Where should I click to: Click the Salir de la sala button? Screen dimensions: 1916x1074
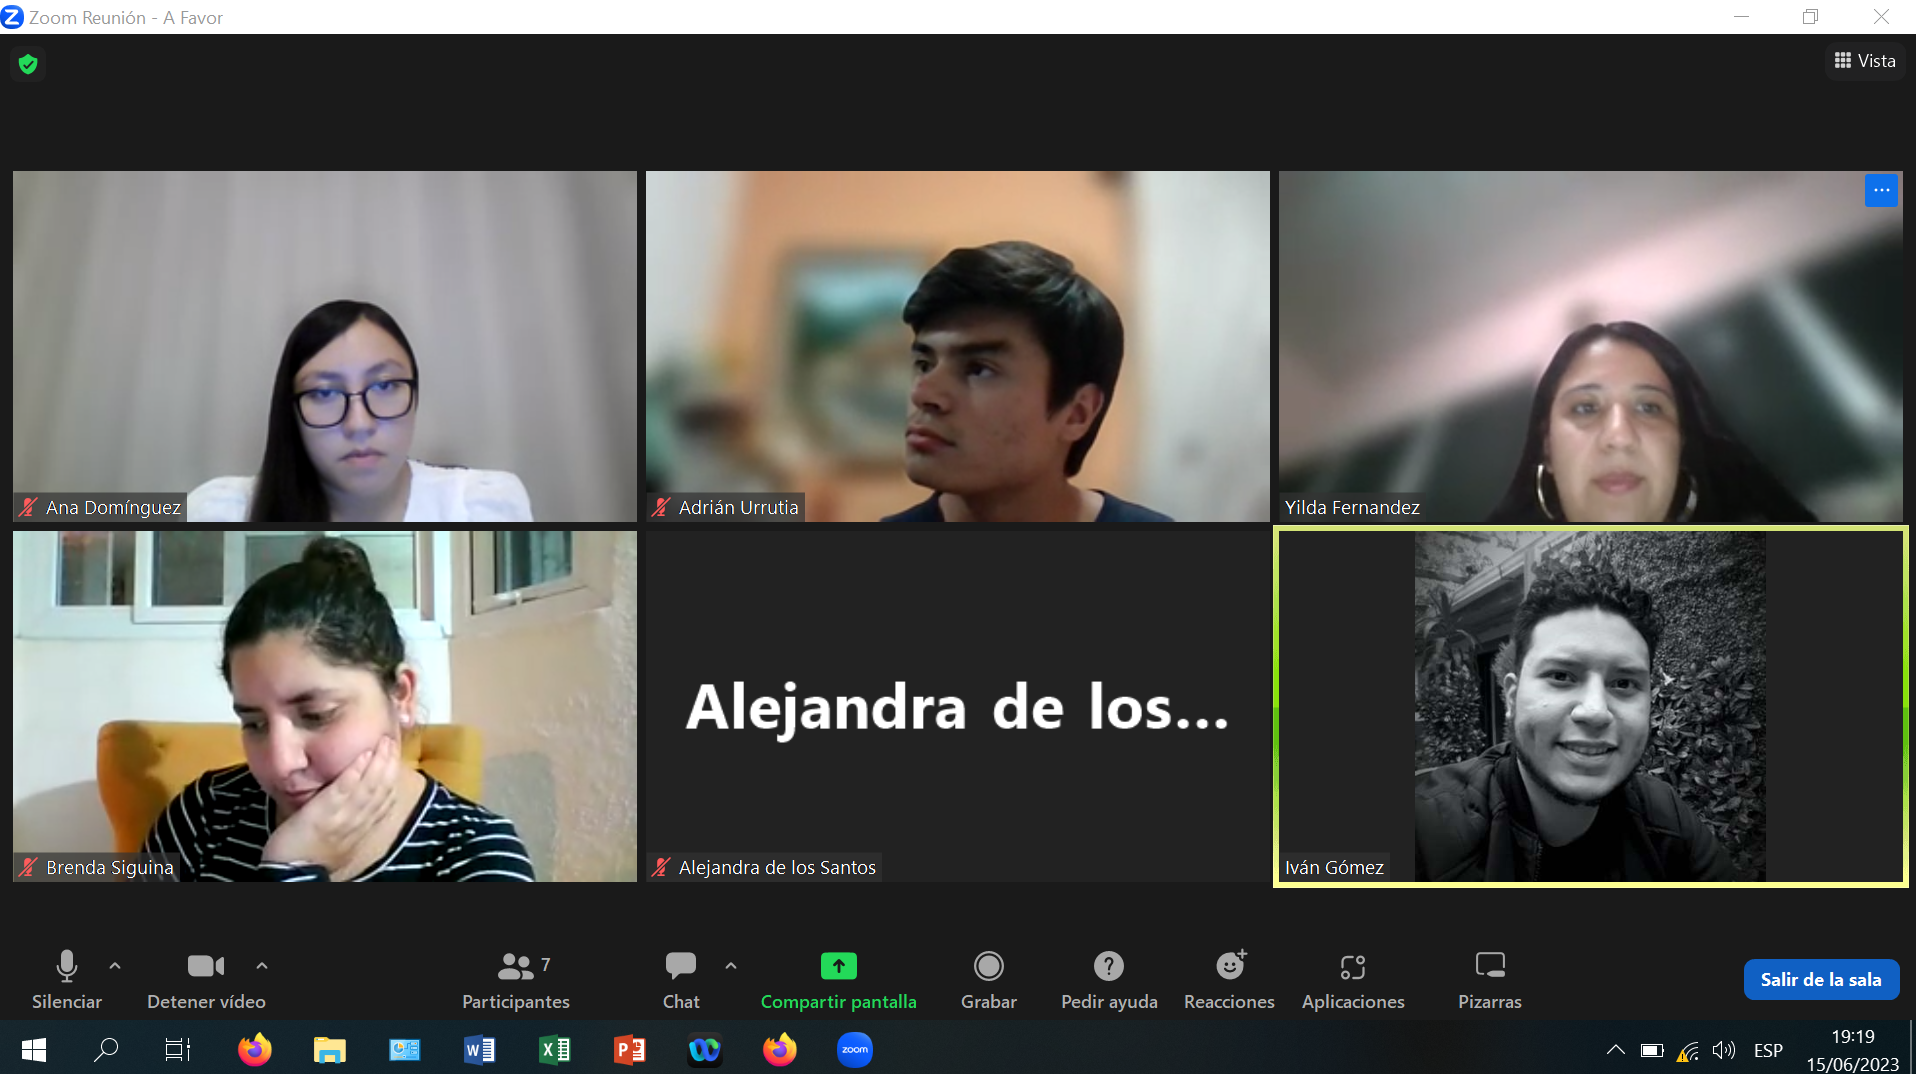(x=1820, y=980)
